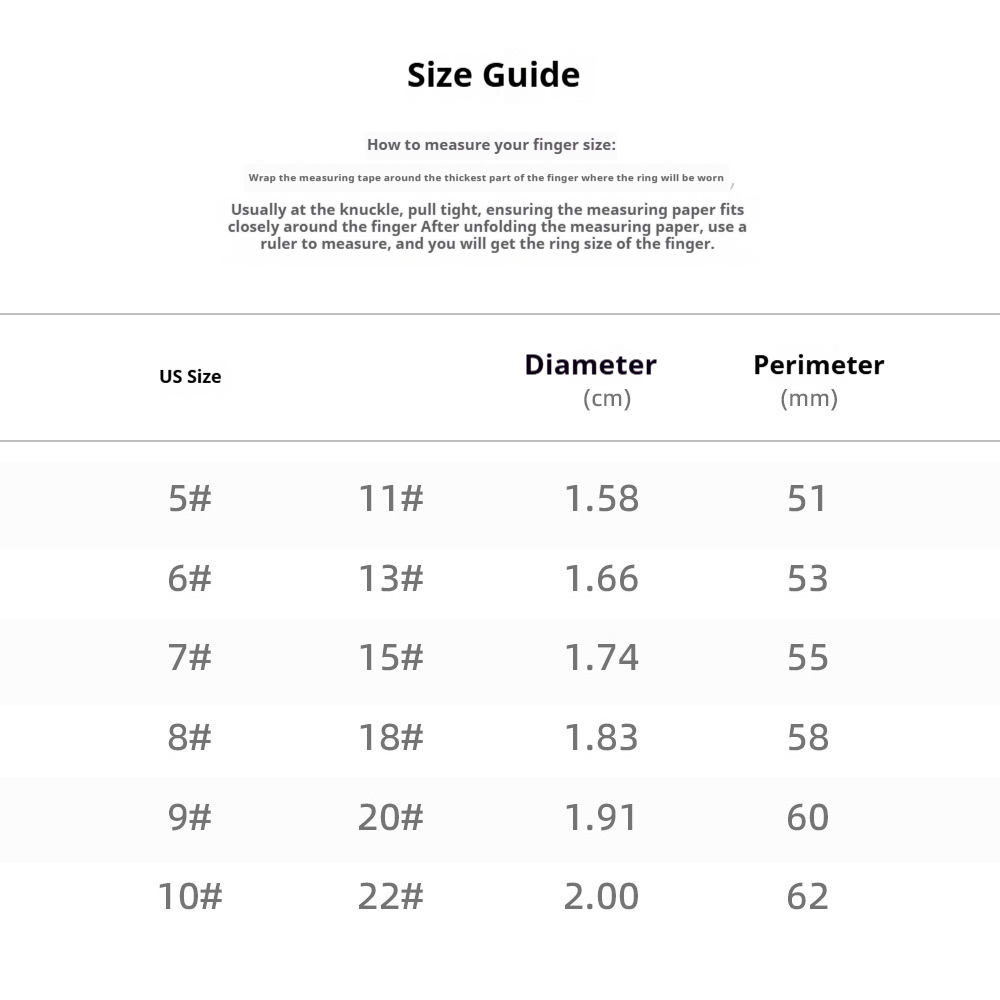1000x1000 pixels.
Task: Select the 6# US size cell
Action: coord(190,578)
